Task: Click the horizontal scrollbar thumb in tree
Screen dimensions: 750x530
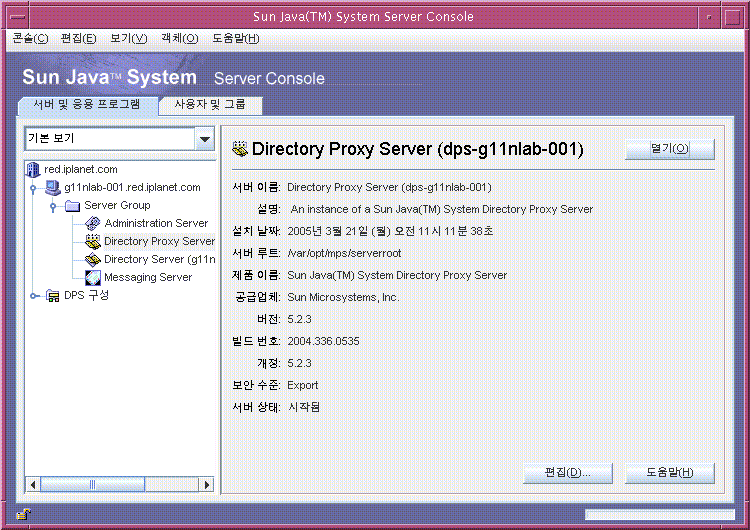Action: [92, 485]
